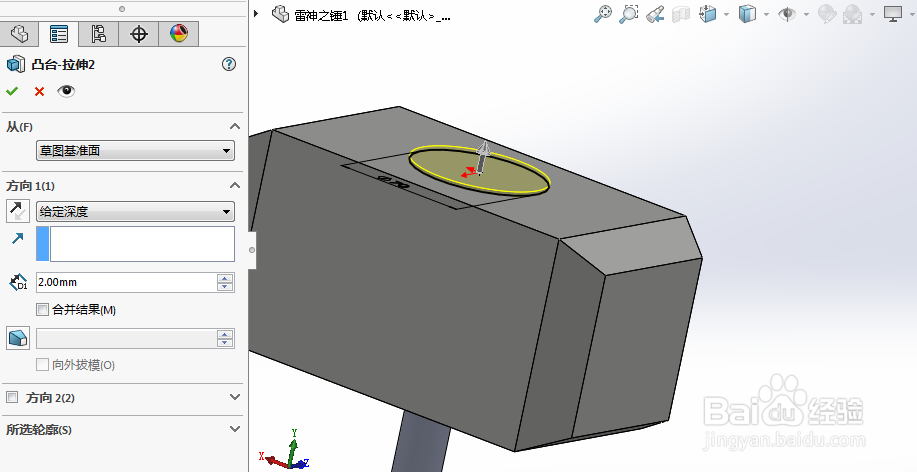Decrease the depth with the down spinner
Screen dimensions: 917x472
[225, 287]
